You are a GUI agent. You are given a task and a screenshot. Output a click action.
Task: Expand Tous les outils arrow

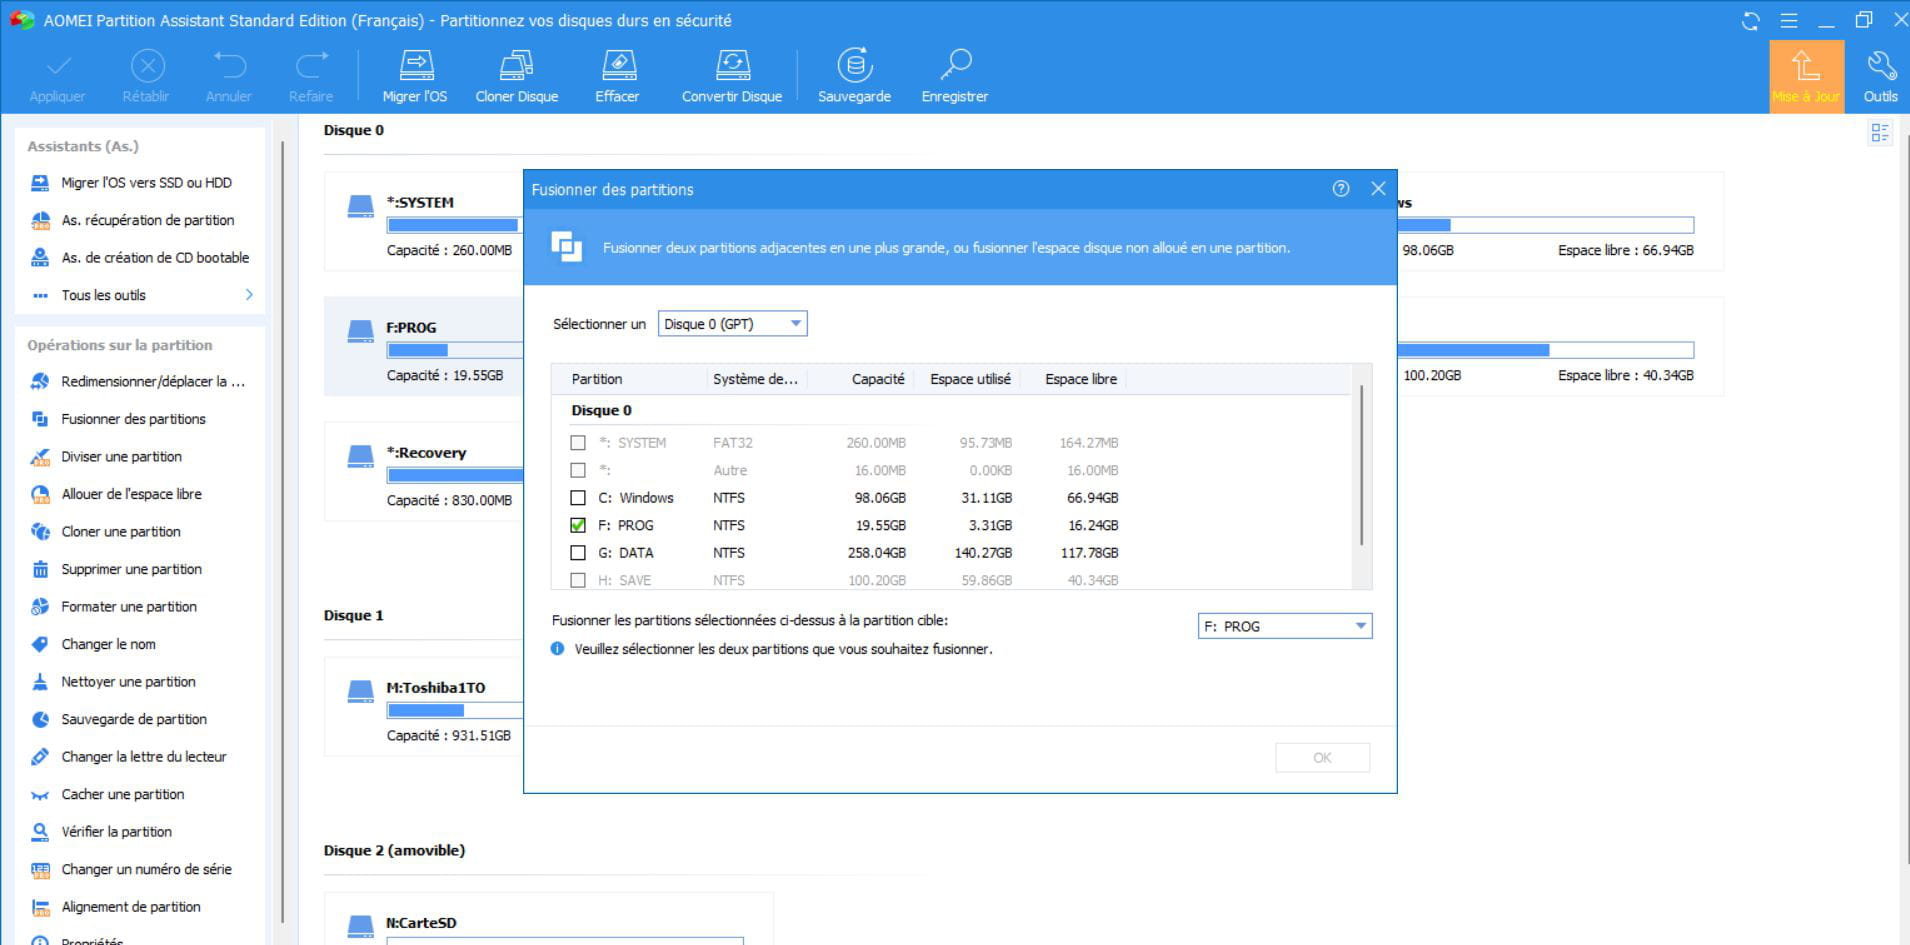(249, 295)
